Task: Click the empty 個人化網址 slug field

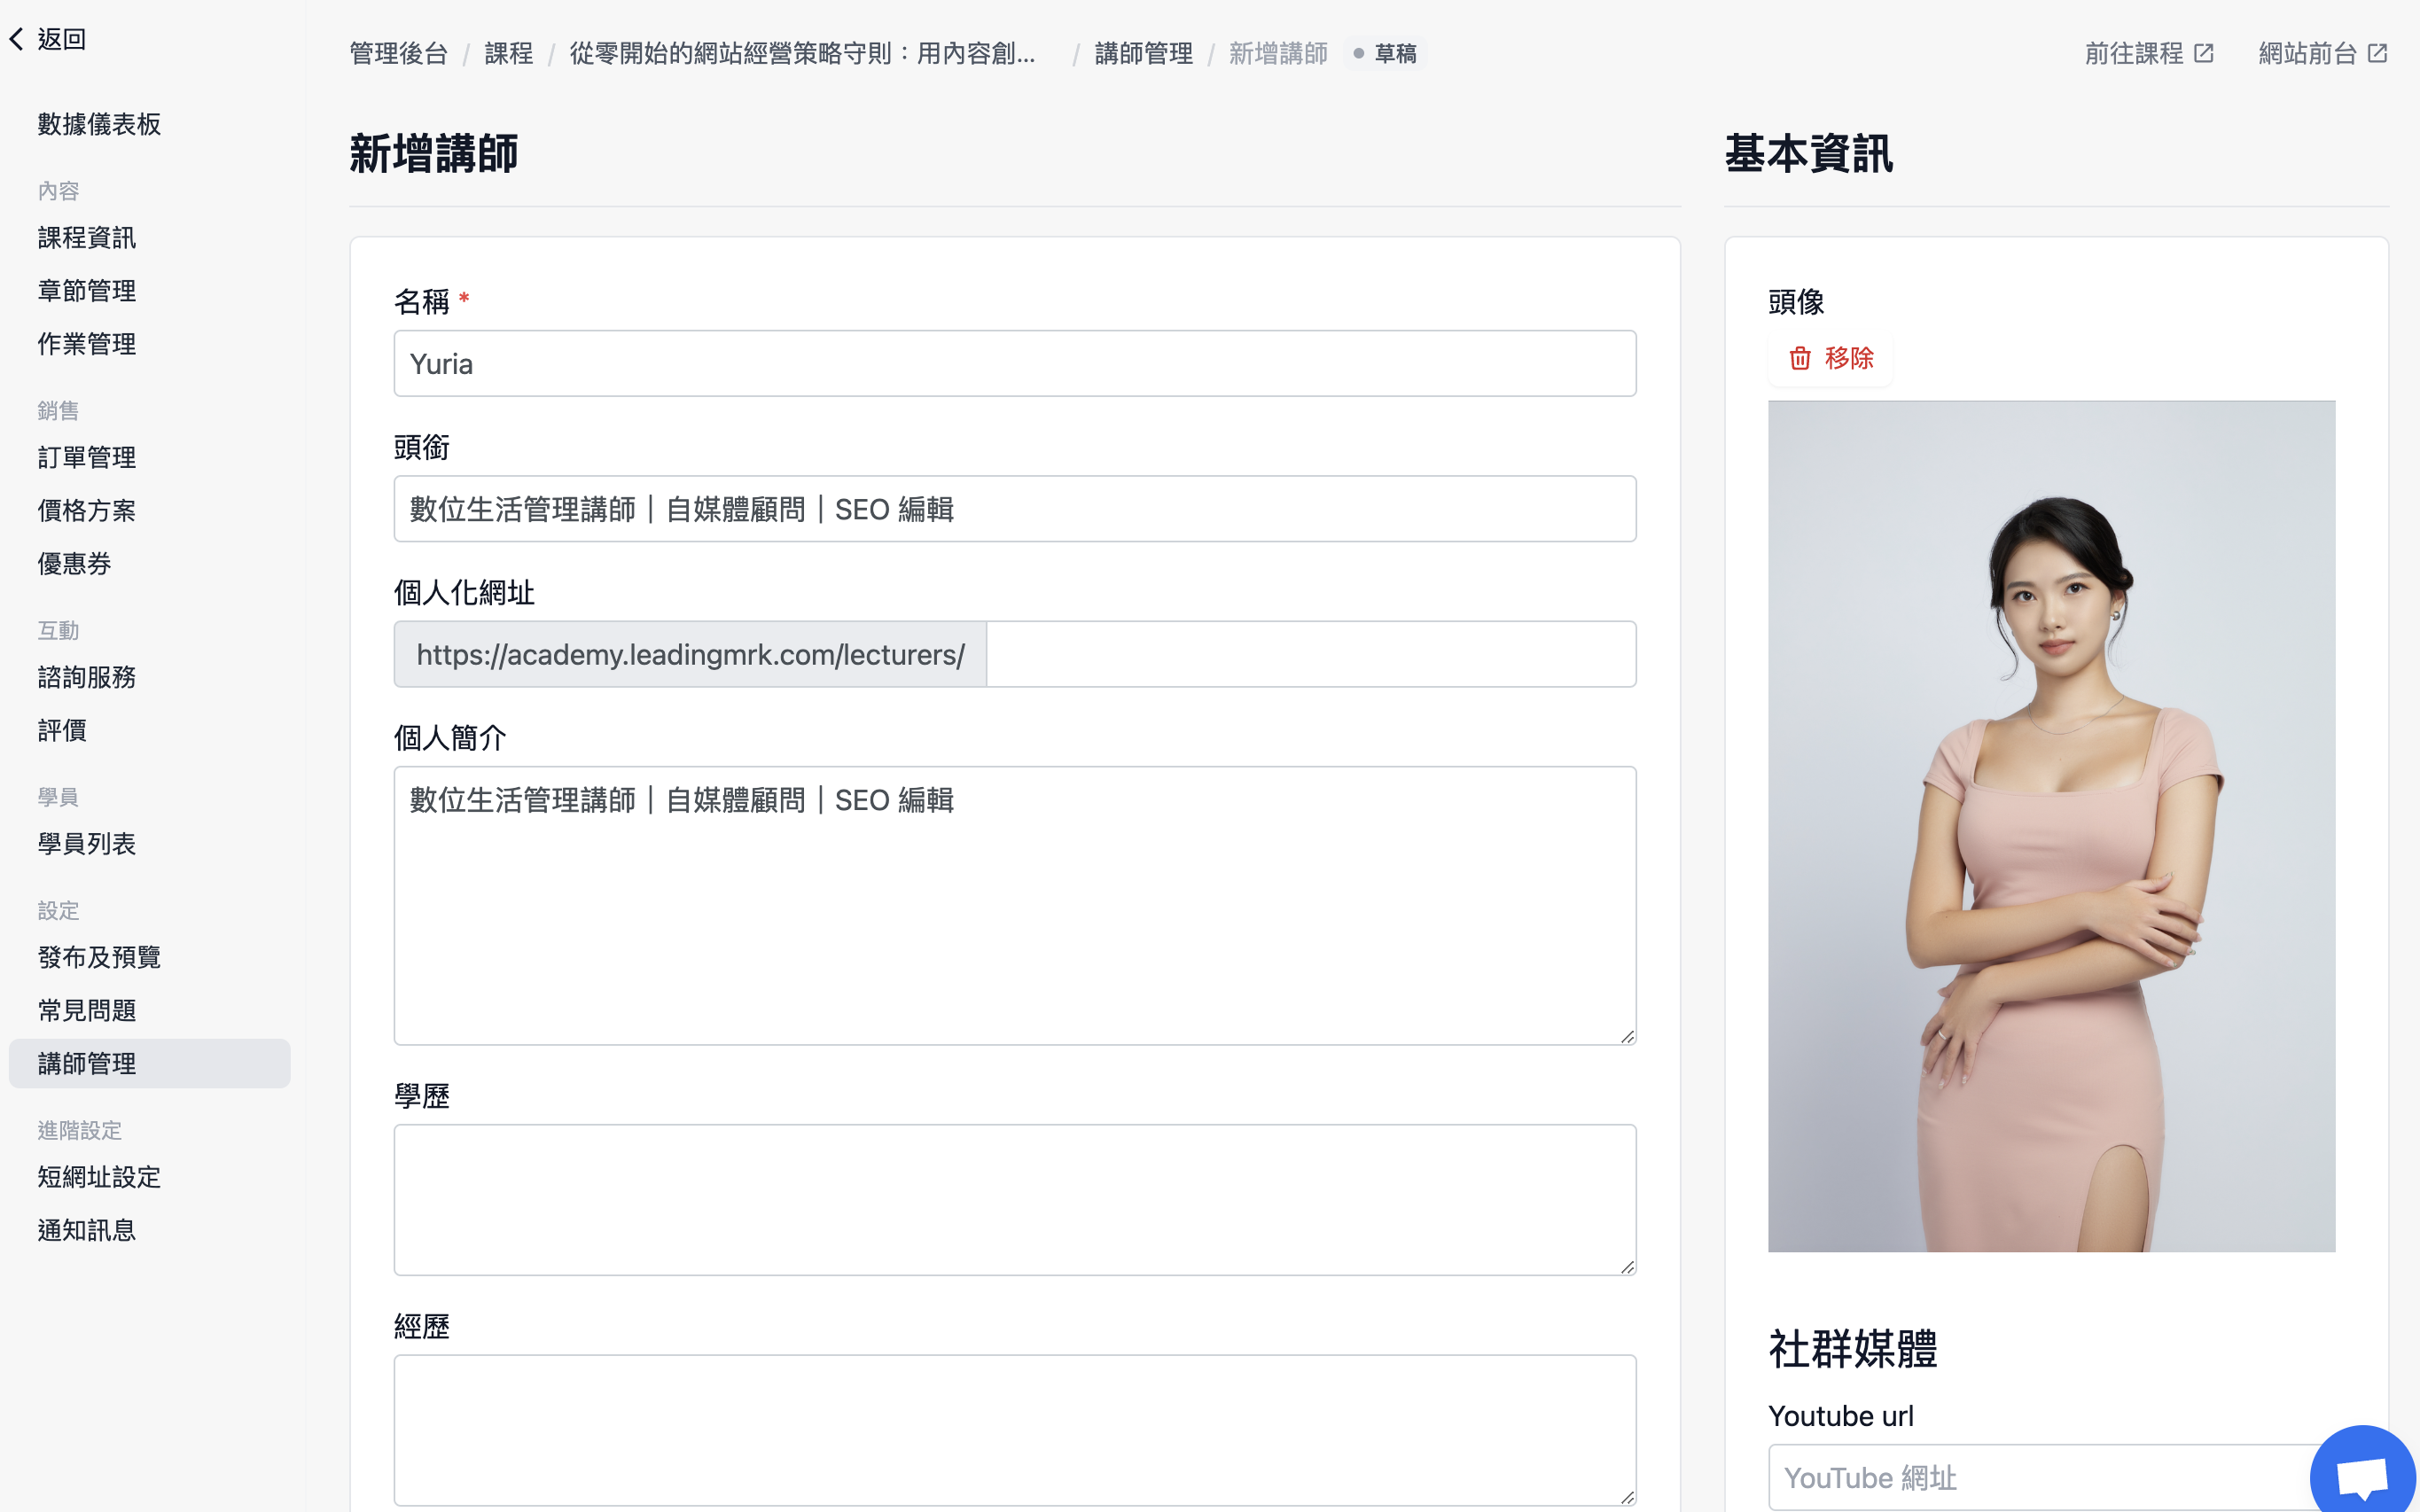Action: point(1311,654)
